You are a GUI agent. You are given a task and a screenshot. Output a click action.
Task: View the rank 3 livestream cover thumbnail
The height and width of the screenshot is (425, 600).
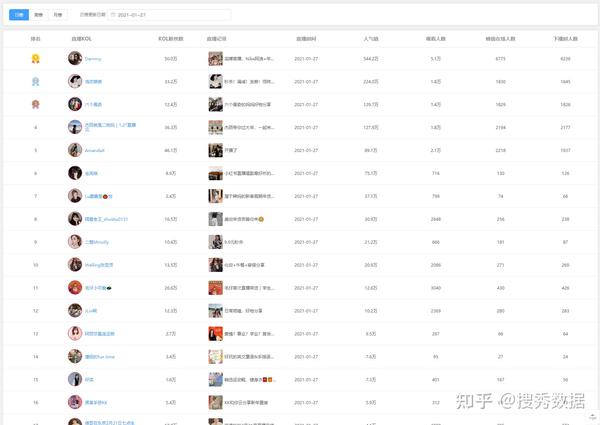coord(215,104)
